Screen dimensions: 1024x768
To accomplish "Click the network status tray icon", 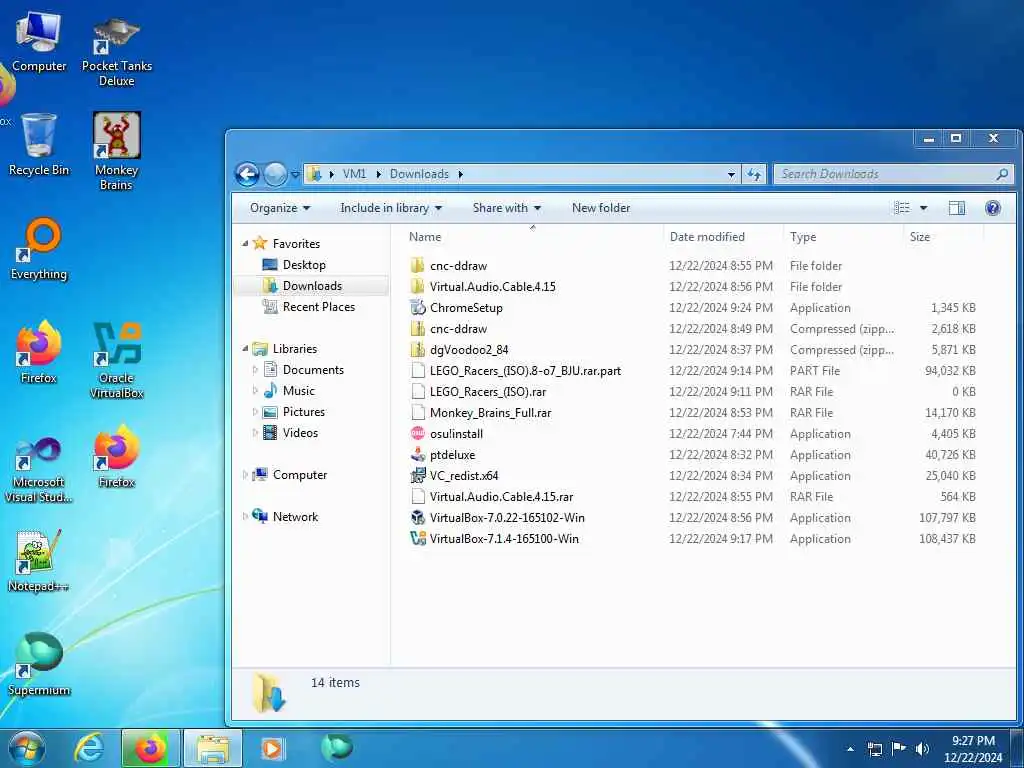I will 874,749.
